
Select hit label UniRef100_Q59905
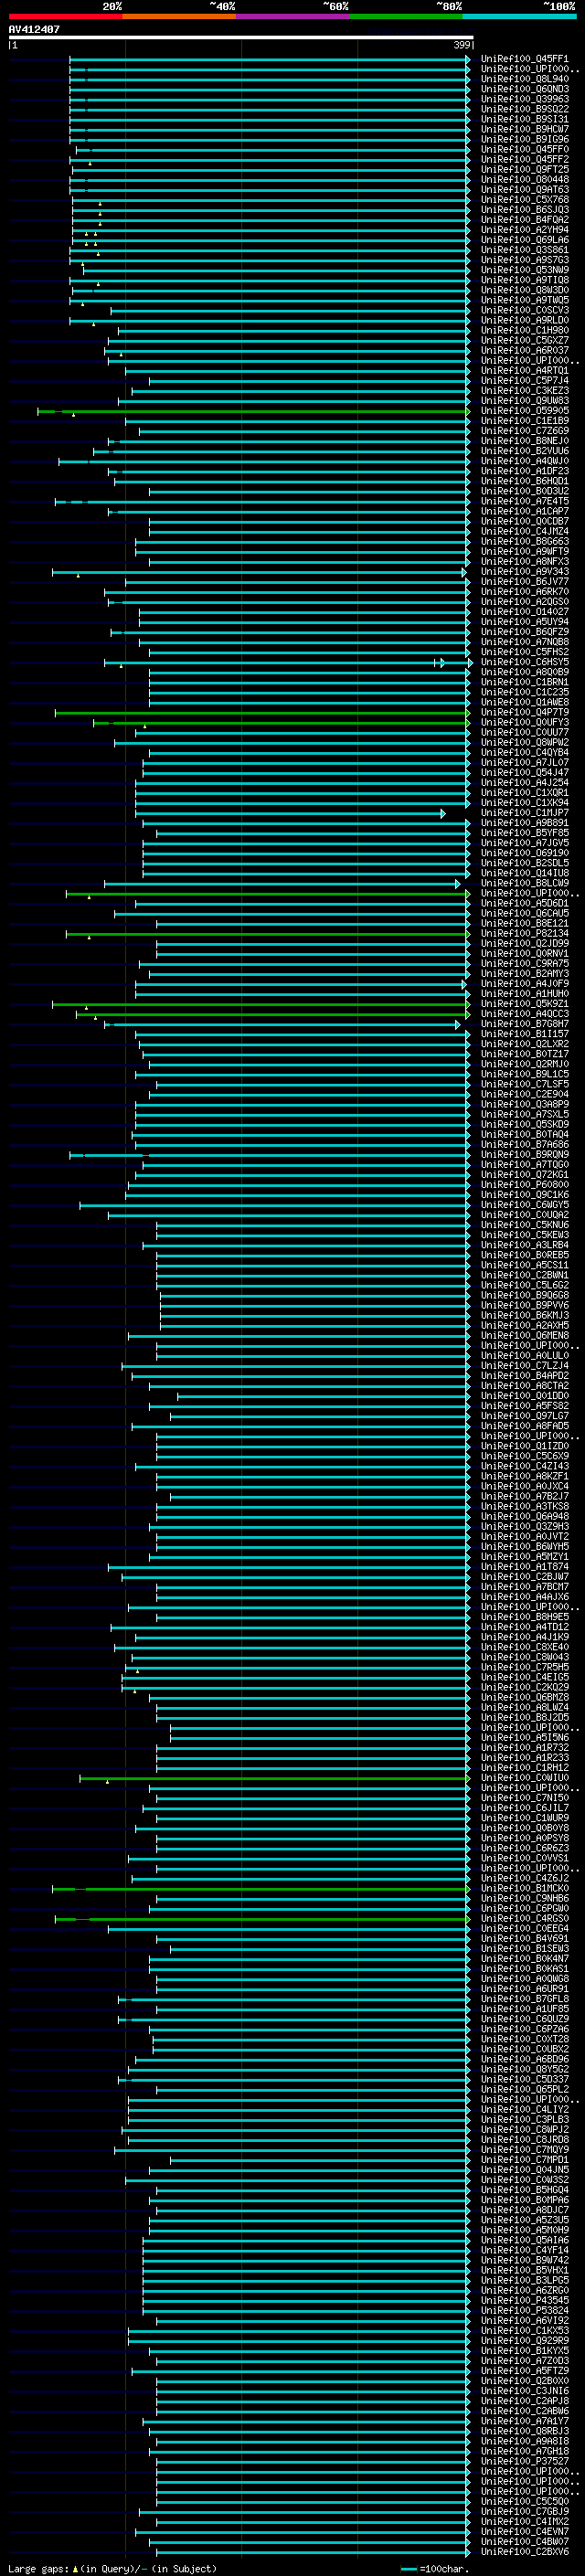point(525,411)
